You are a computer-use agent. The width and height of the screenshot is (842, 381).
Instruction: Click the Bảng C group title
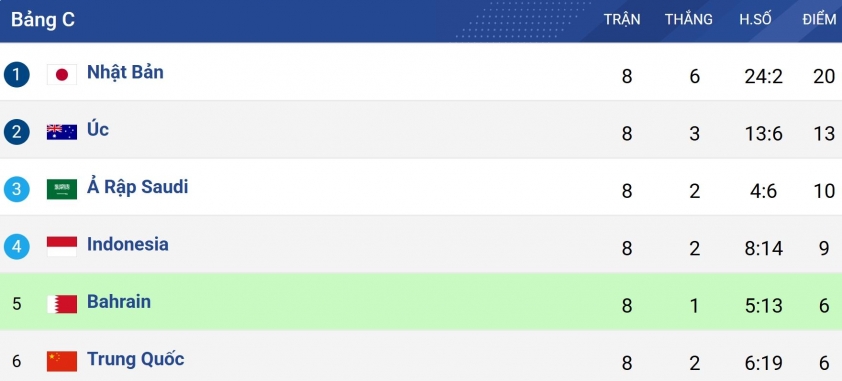pyautogui.click(x=43, y=20)
